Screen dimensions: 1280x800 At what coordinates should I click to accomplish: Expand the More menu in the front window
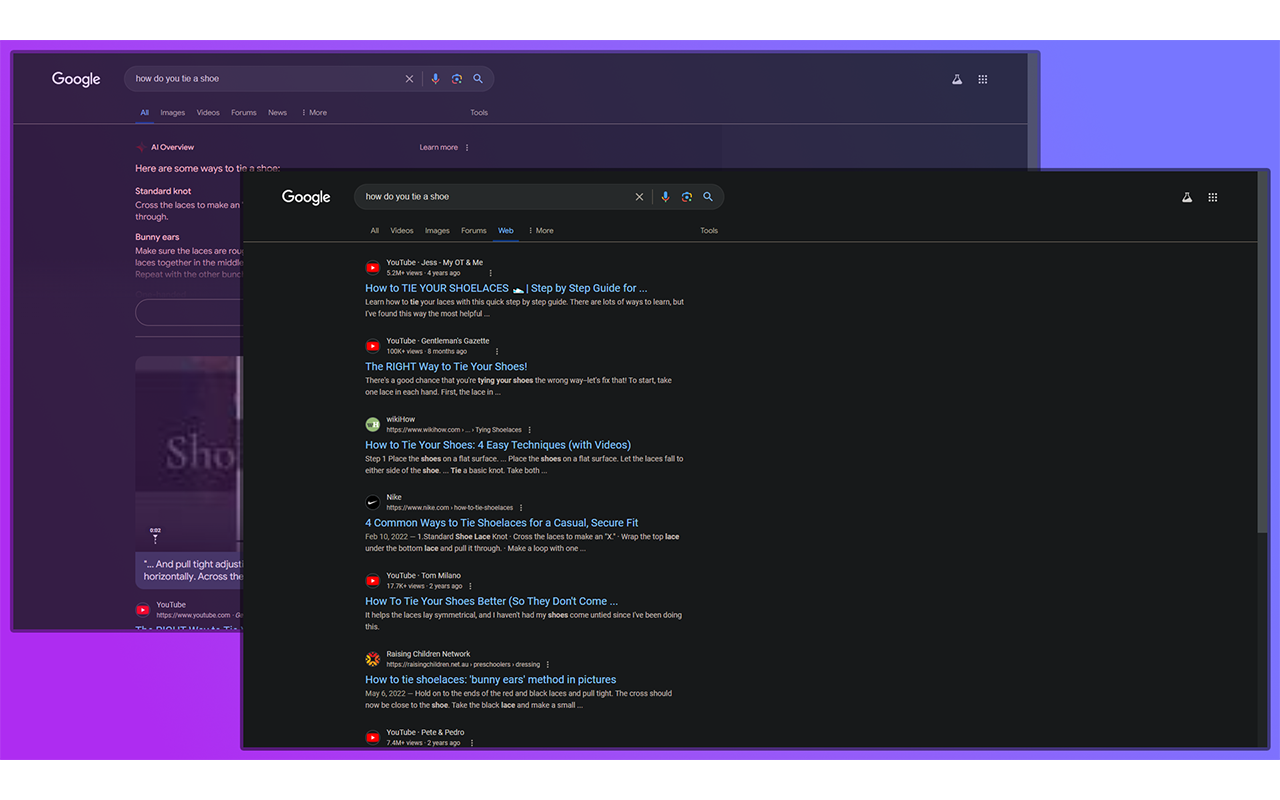tap(541, 231)
